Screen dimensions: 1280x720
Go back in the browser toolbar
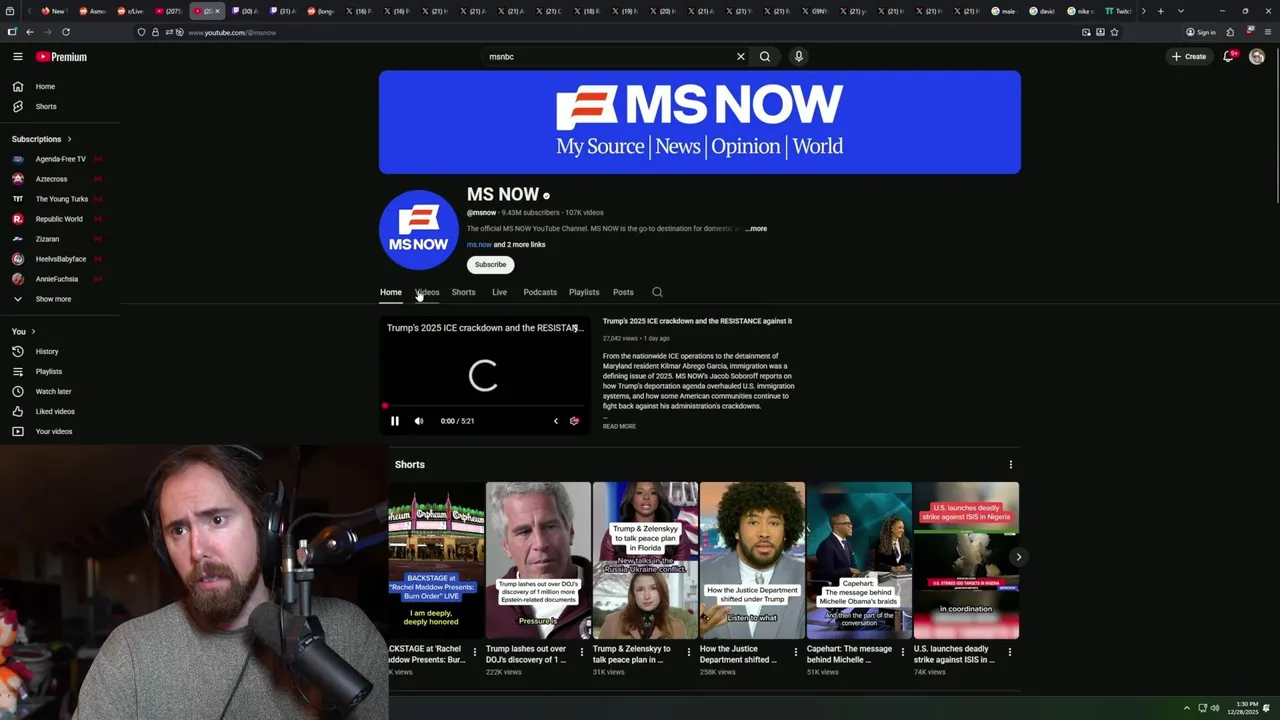tap(30, 32)
